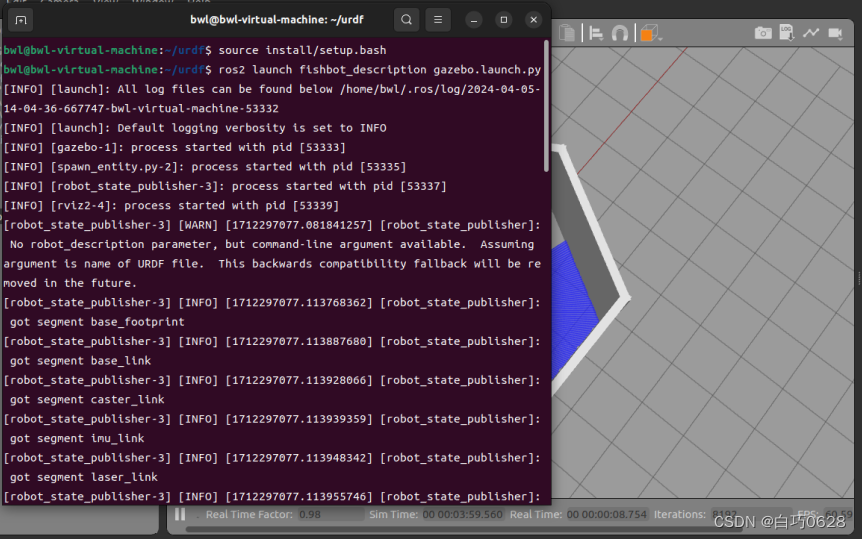Click 'Default logging verbosity is set to INFO' line
The image size is (862, 539).
pyautogui.click(x=195, y=128)
